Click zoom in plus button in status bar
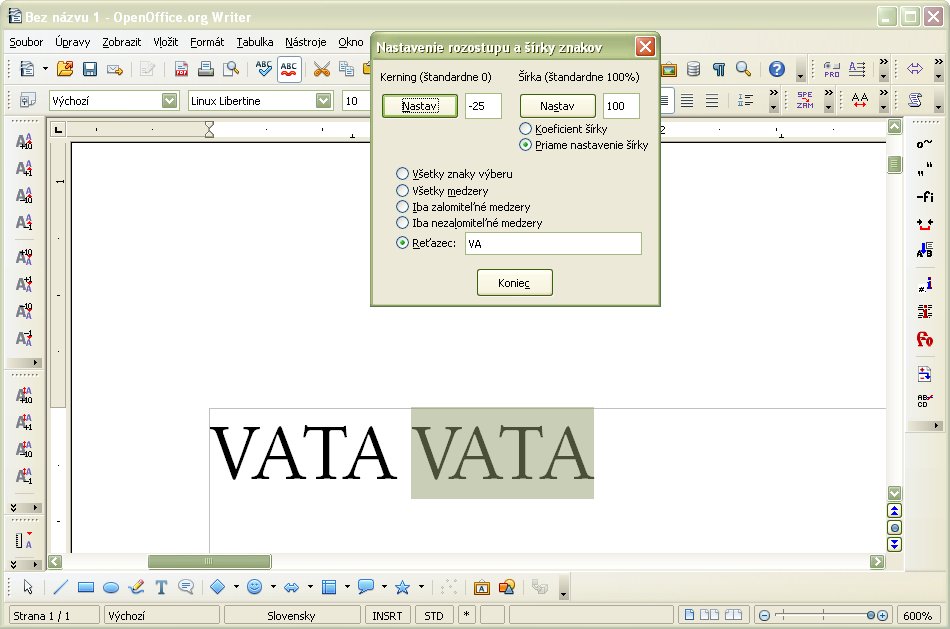The height and width of the screenshot is (629, 950). pos(883,616)
